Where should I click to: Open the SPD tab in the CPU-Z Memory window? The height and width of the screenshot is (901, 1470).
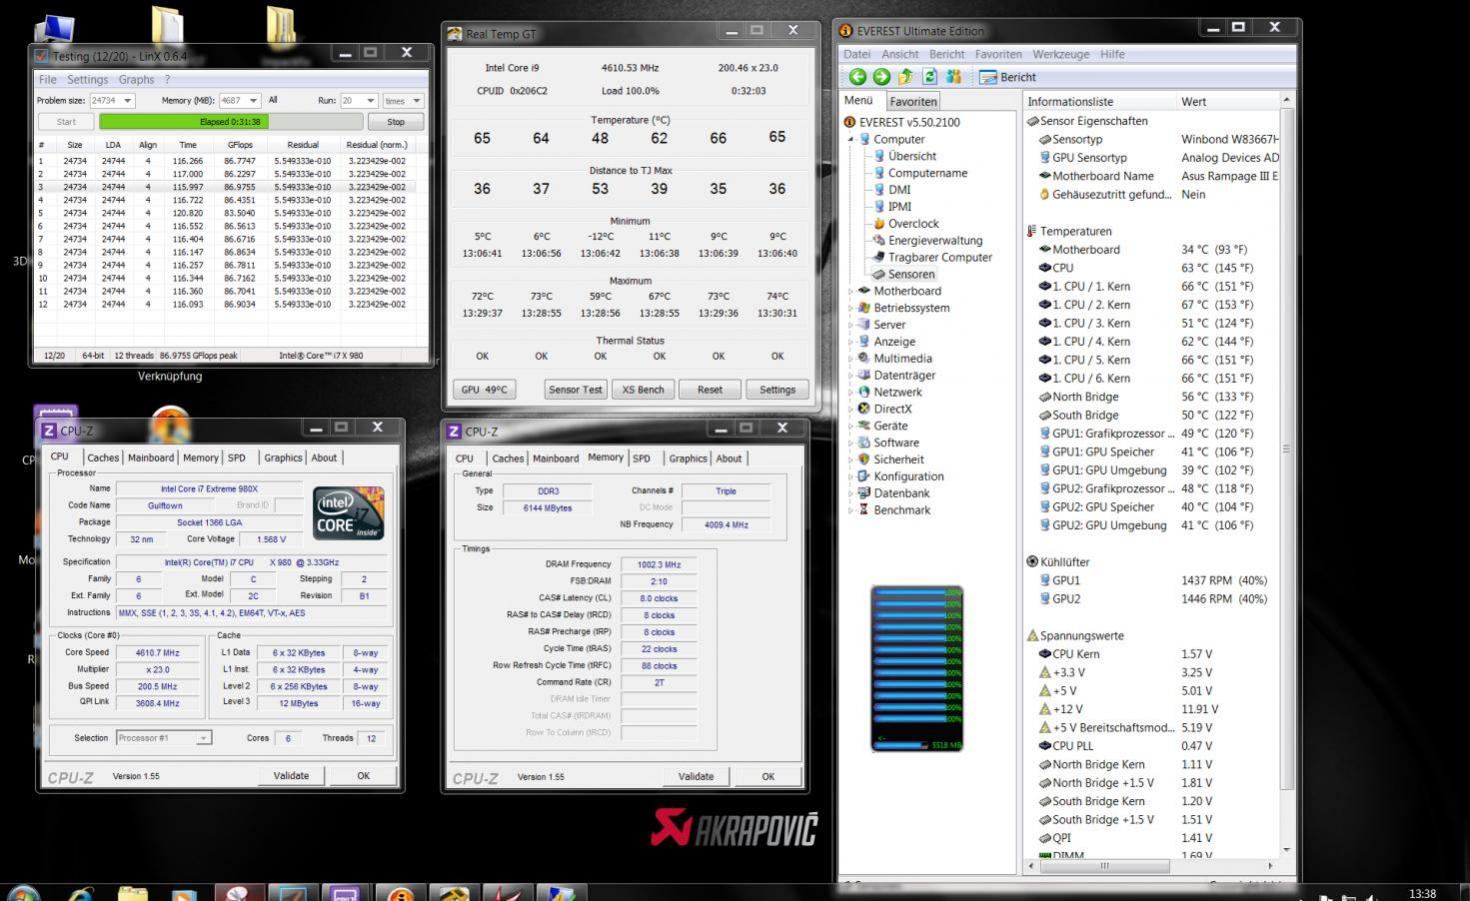(x=642, y=458)
